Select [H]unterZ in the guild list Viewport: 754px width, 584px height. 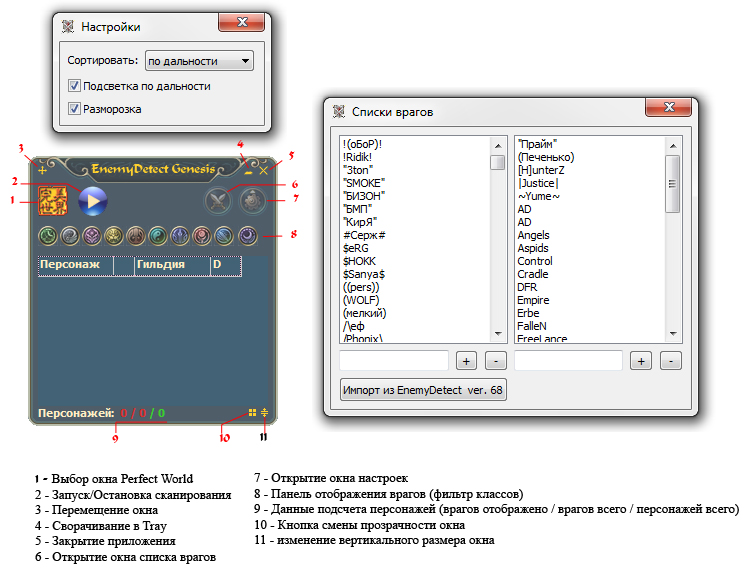point(541,170)
